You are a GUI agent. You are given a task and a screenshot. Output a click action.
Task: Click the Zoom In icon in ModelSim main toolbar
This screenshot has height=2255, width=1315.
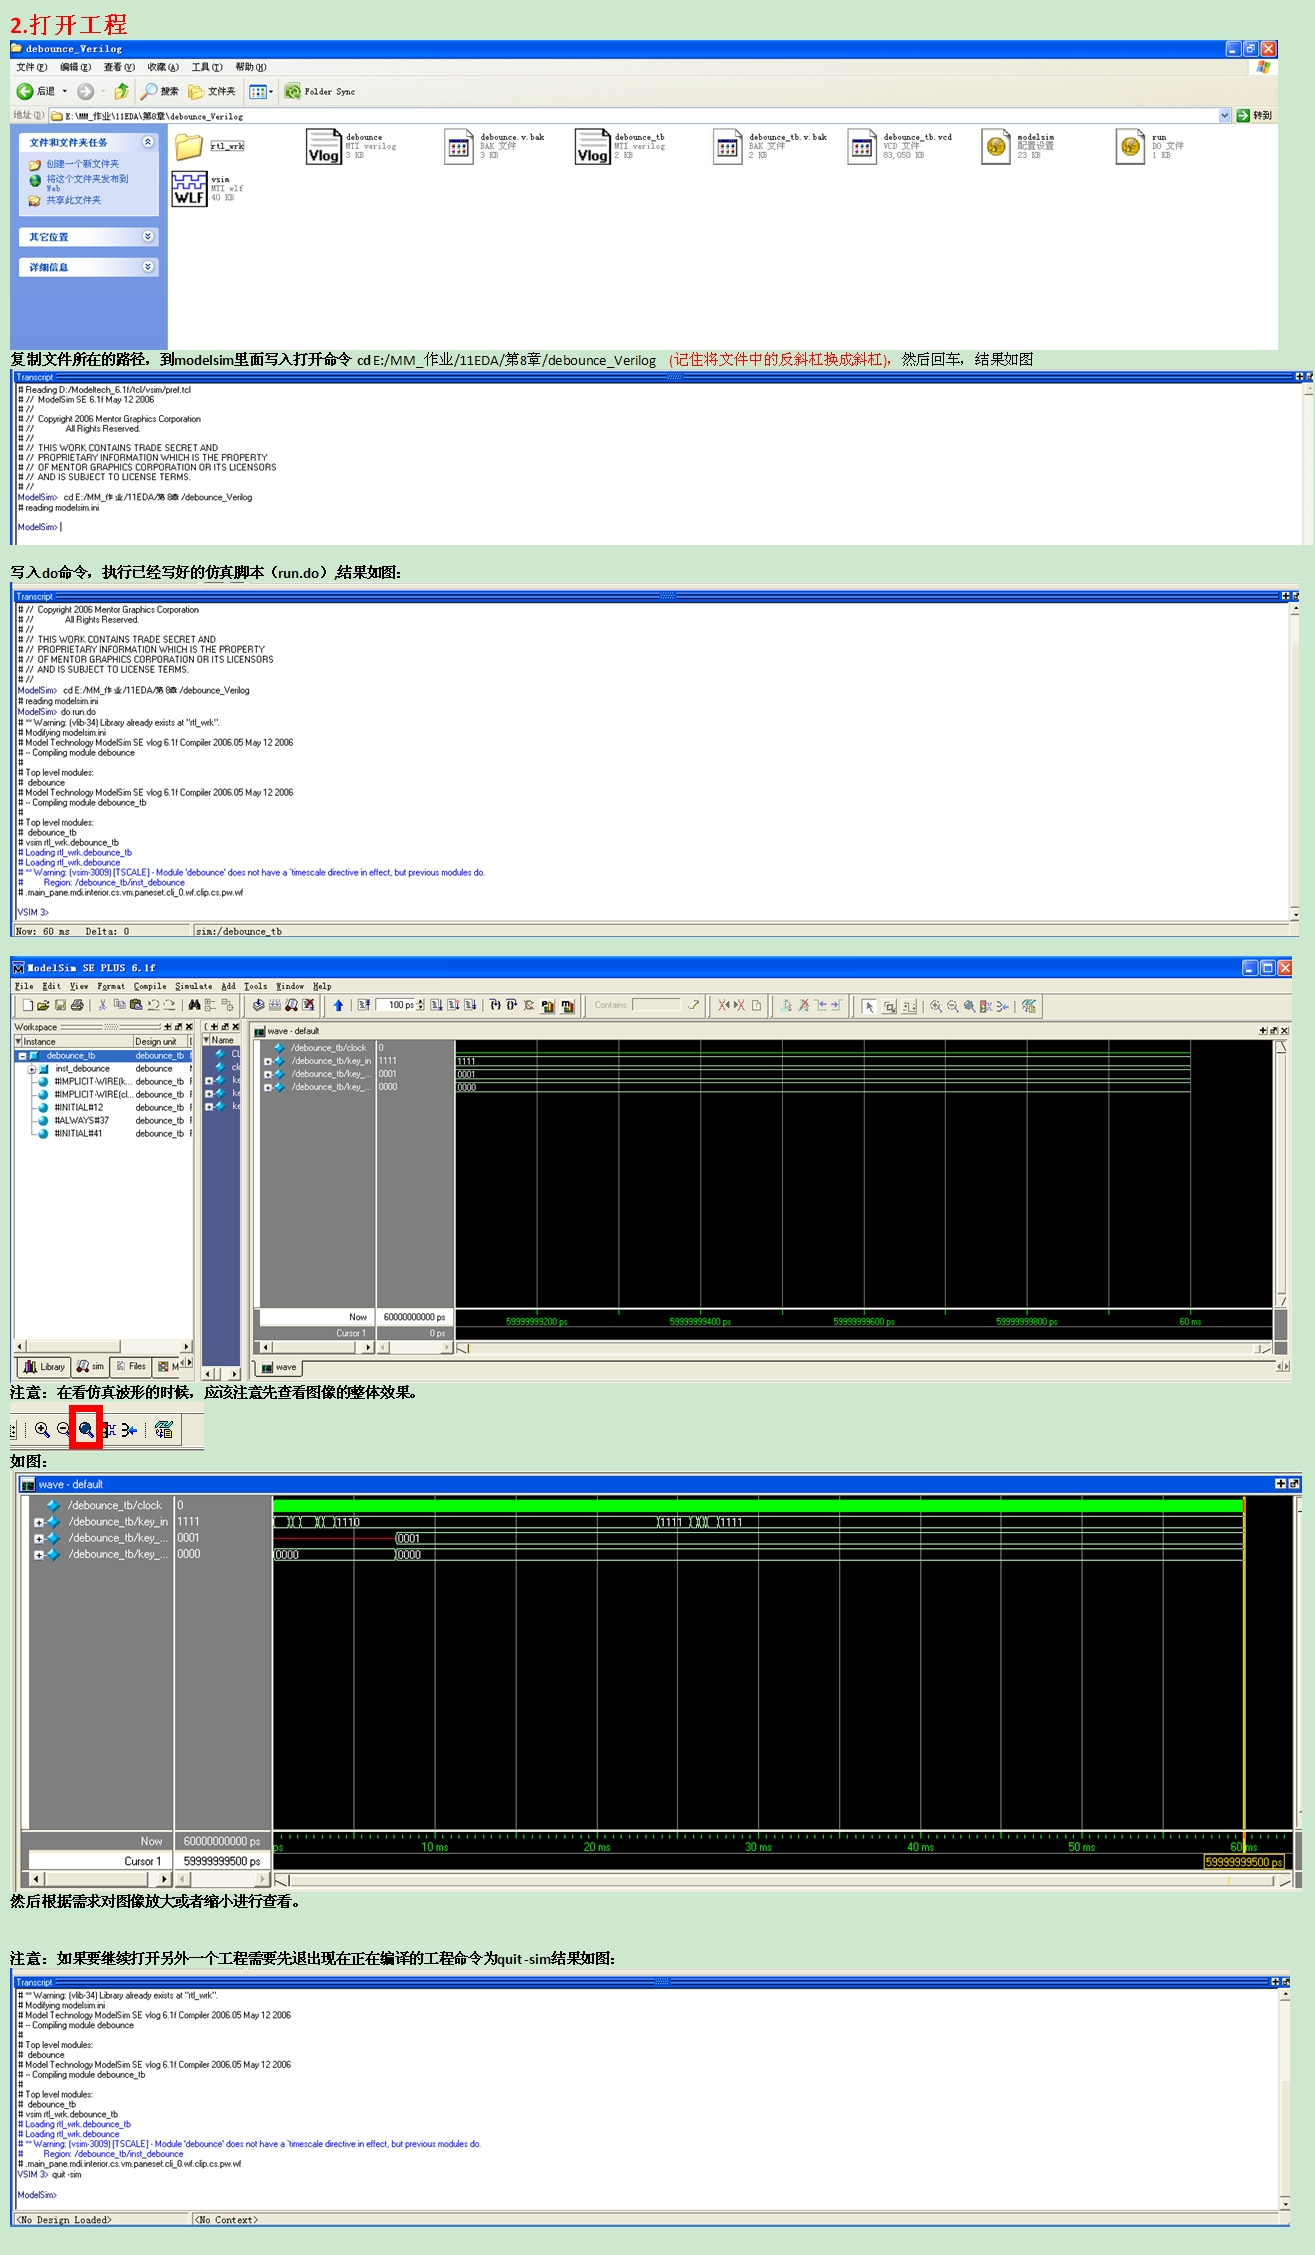click(935, 1006)
